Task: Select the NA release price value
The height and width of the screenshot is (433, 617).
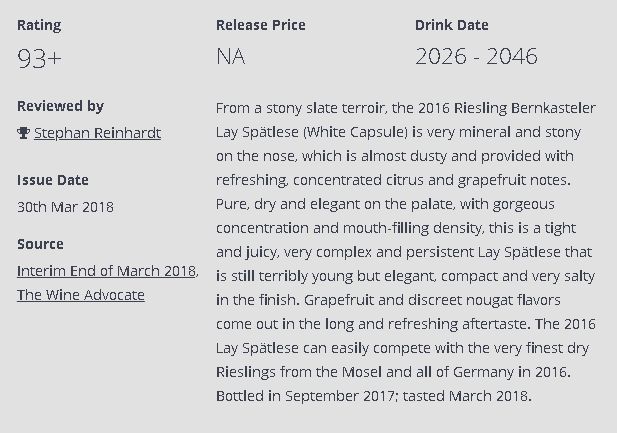Action: tap(231, 57)
